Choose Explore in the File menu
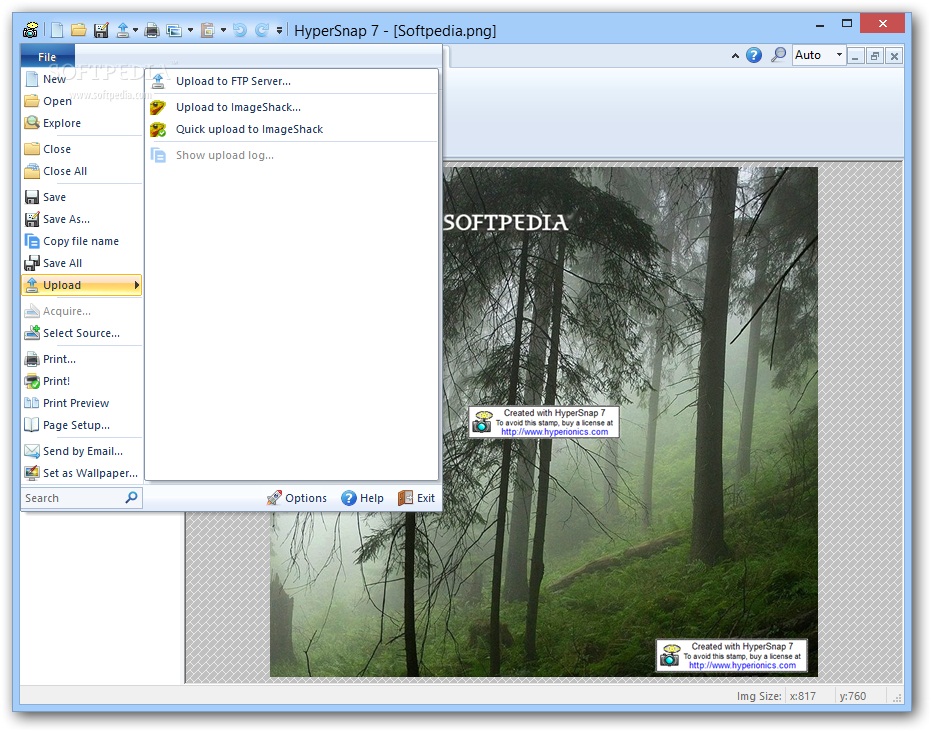This screenshot has height=732, width=932. [x=82, y=123]
